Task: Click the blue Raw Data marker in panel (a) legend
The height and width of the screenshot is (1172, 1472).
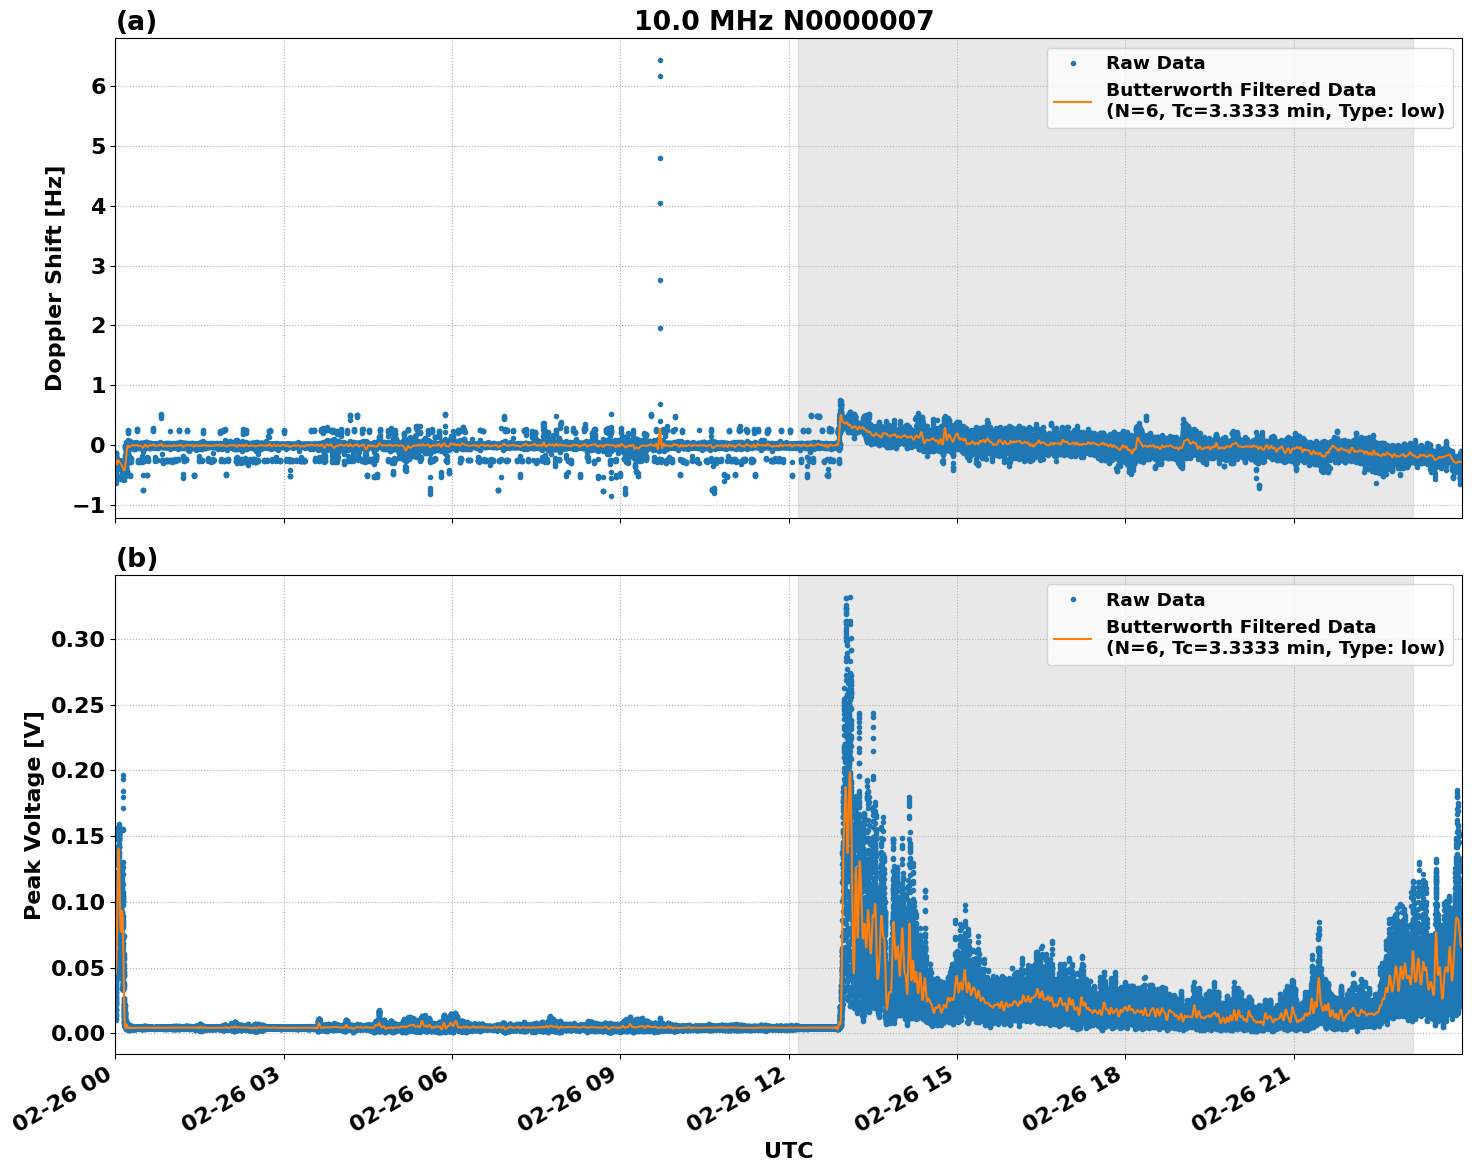Action: [1073, 64]
